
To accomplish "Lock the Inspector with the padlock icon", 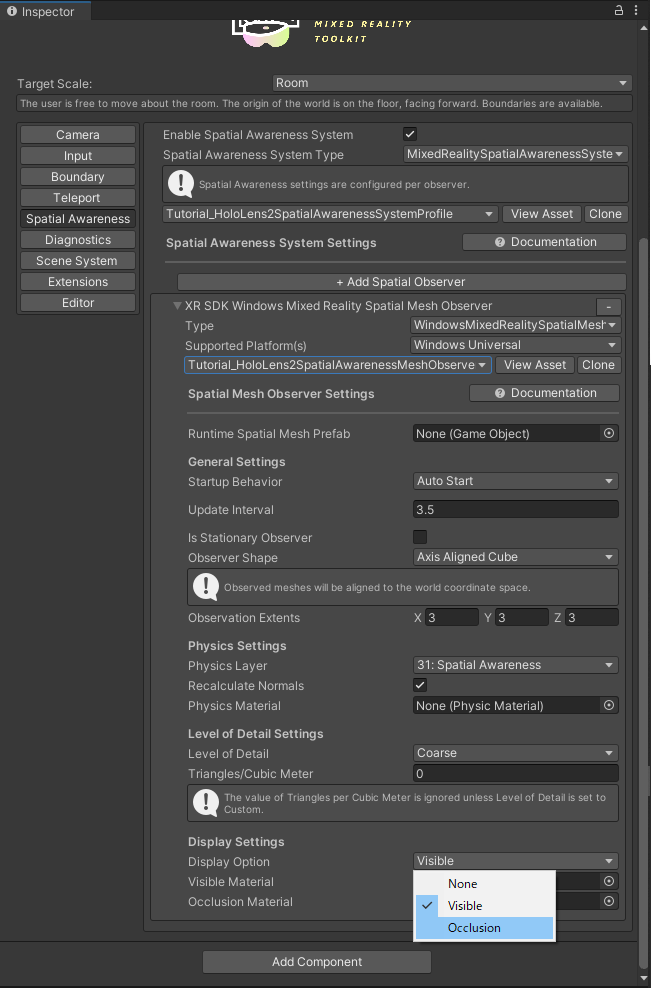I will [619, 10].
